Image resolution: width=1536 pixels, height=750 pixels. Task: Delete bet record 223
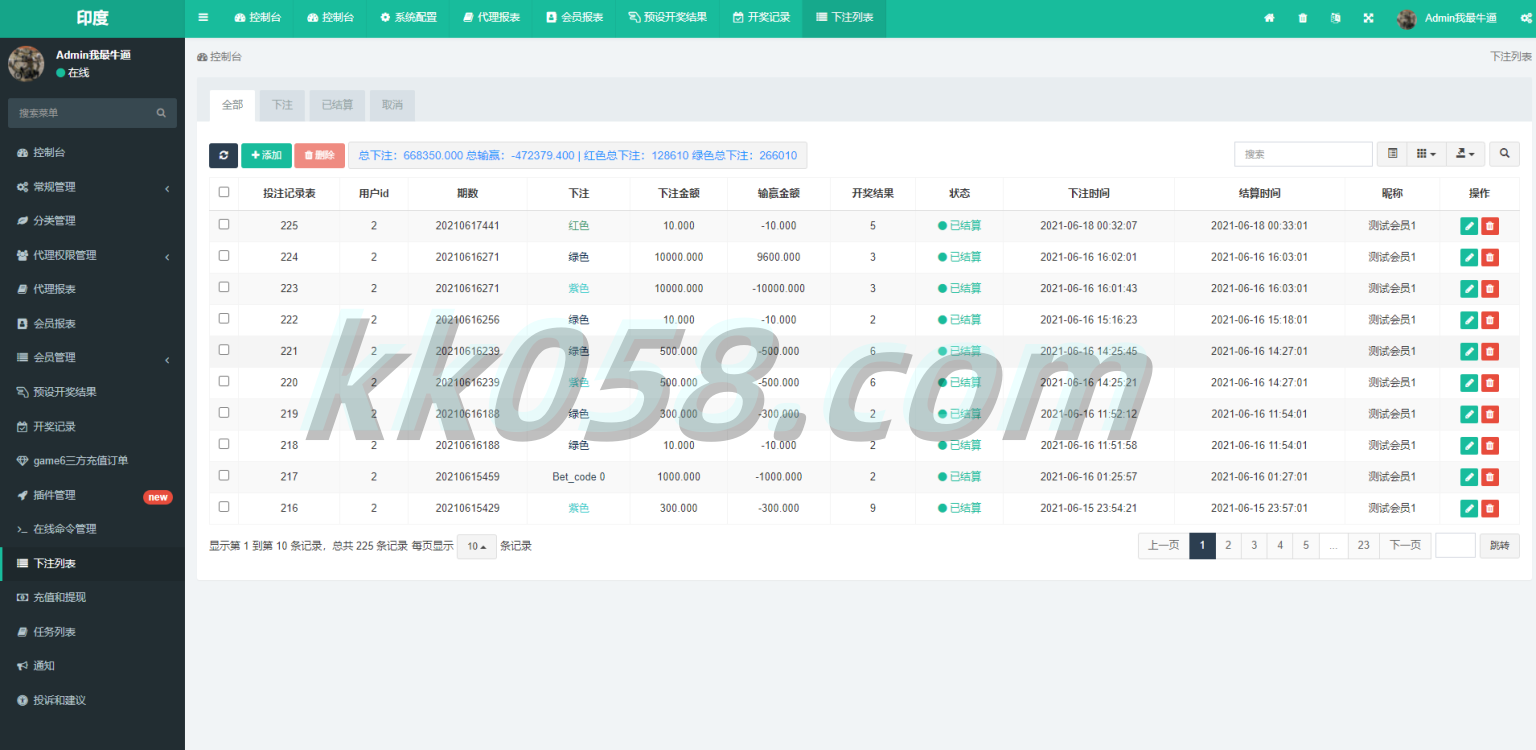1490,289
